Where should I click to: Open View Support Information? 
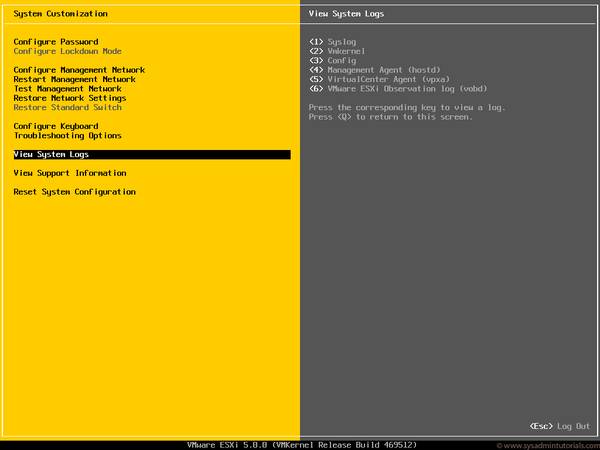click(x=70, y=173)
